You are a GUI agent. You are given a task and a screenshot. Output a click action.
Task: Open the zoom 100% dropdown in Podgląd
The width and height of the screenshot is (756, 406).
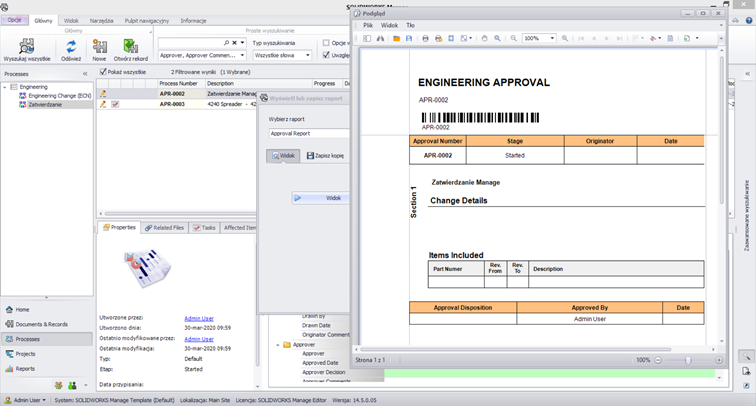tap(552, 38)
